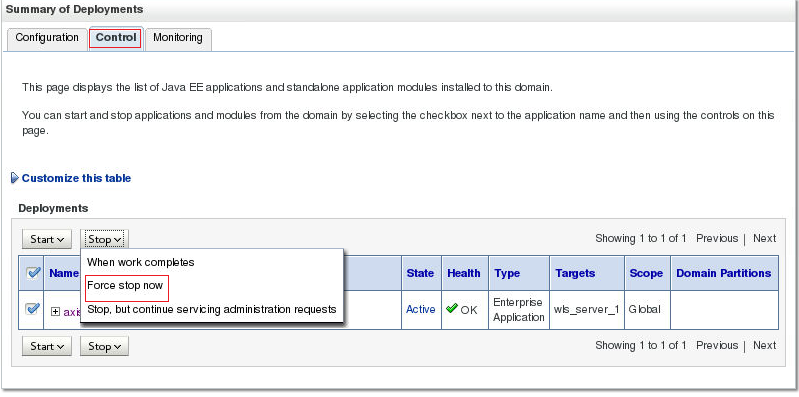Image resolution: width=799 pixels, height=397 pixels.
Task: Open the Monitoring tab
Action: coord(178,38)
